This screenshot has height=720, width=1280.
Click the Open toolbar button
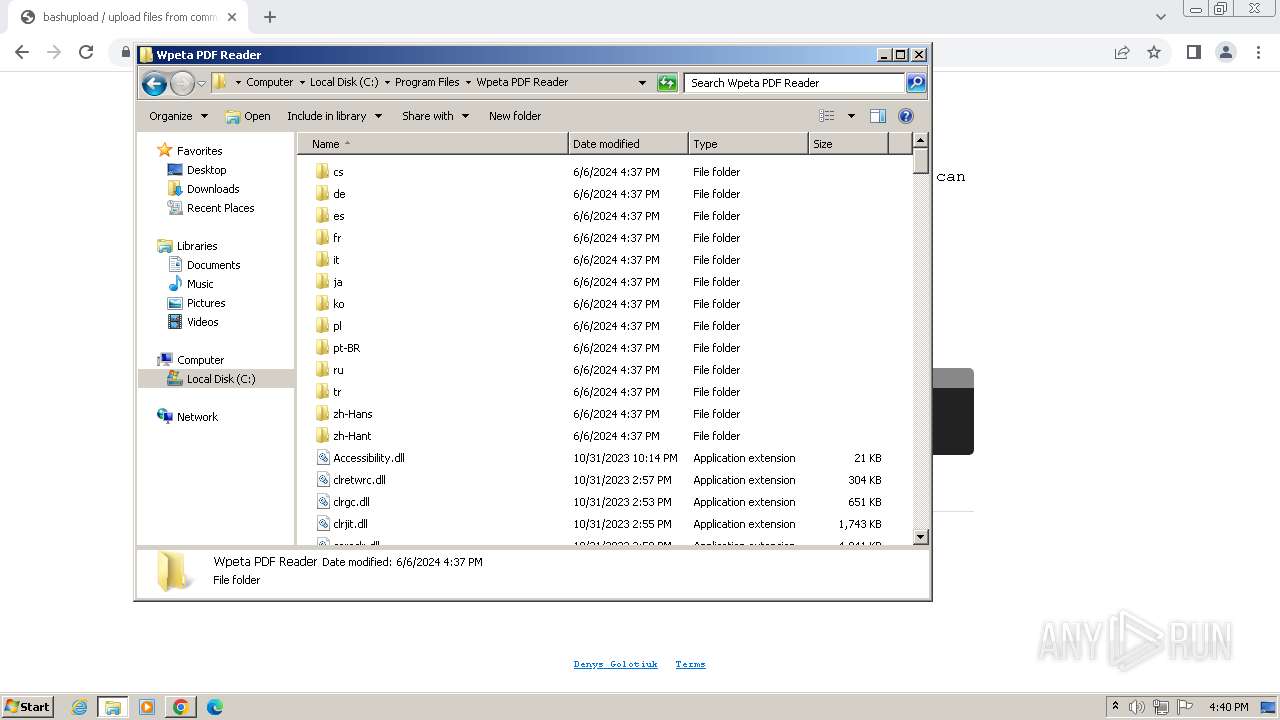(x=248, y=116)
